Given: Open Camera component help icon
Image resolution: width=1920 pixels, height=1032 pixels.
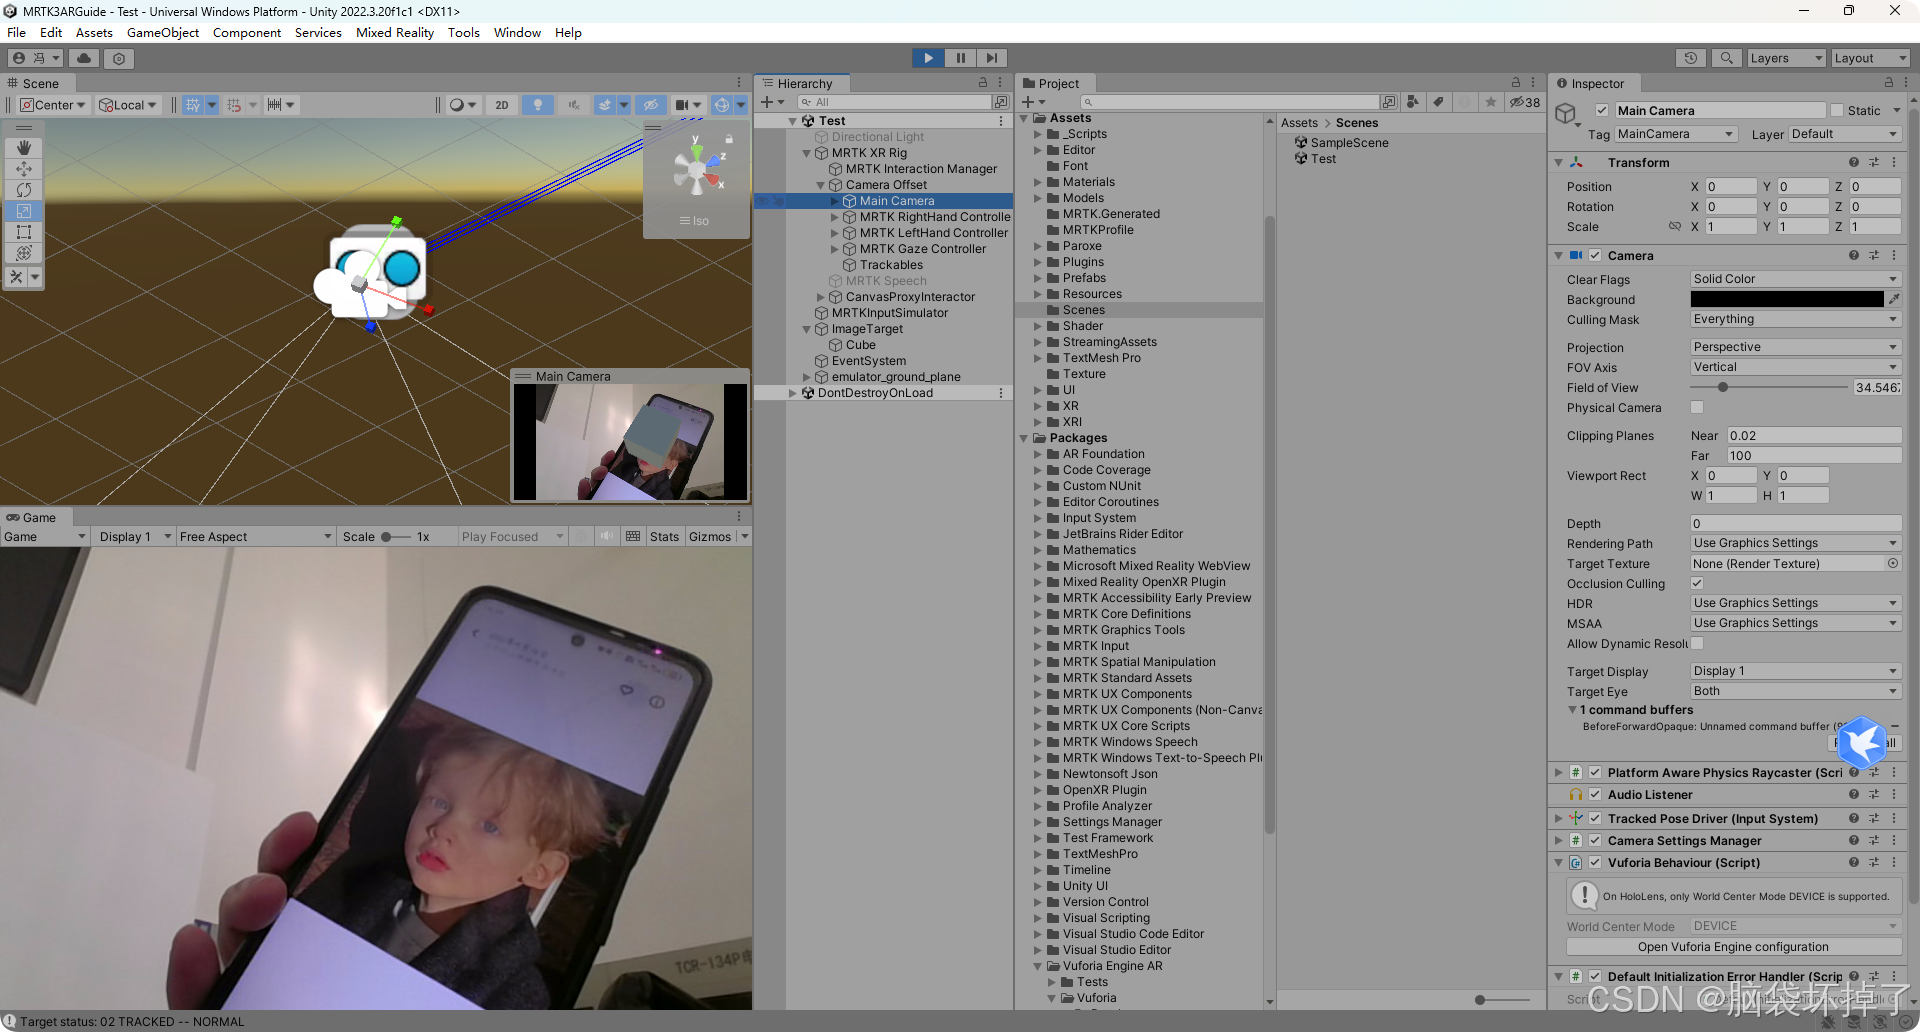Looking at the screenshot, I should pyautogui.click(x=1853, y=256).
